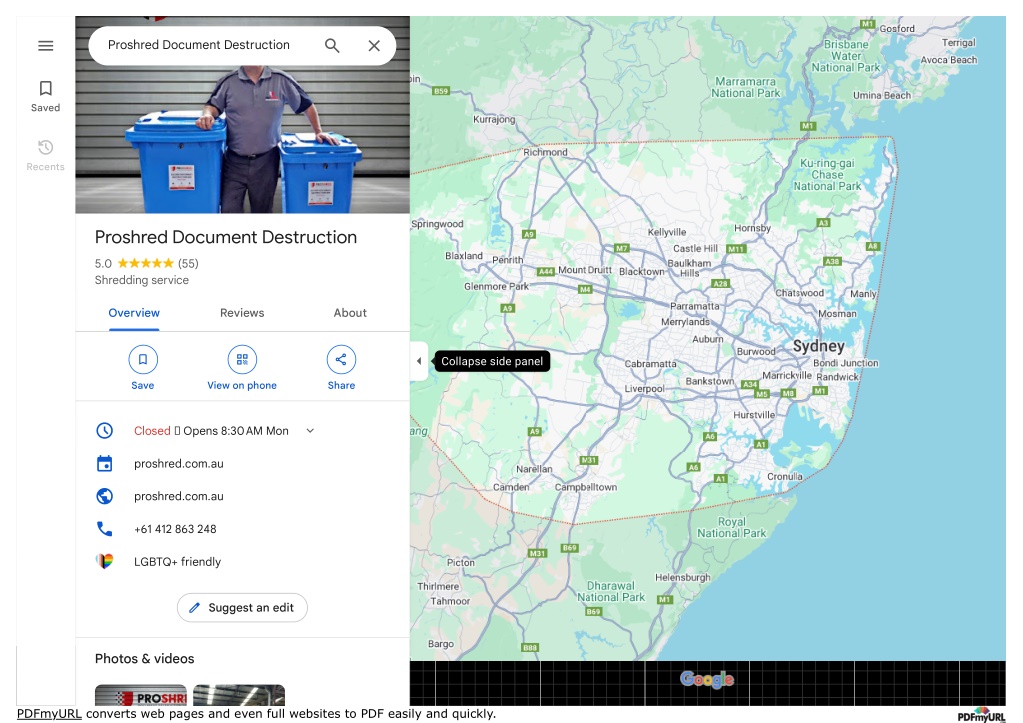This screenshot has width=1023, height=723.
Task: Click the Save circular bookmark icon
Action: [x=143, y=360]
